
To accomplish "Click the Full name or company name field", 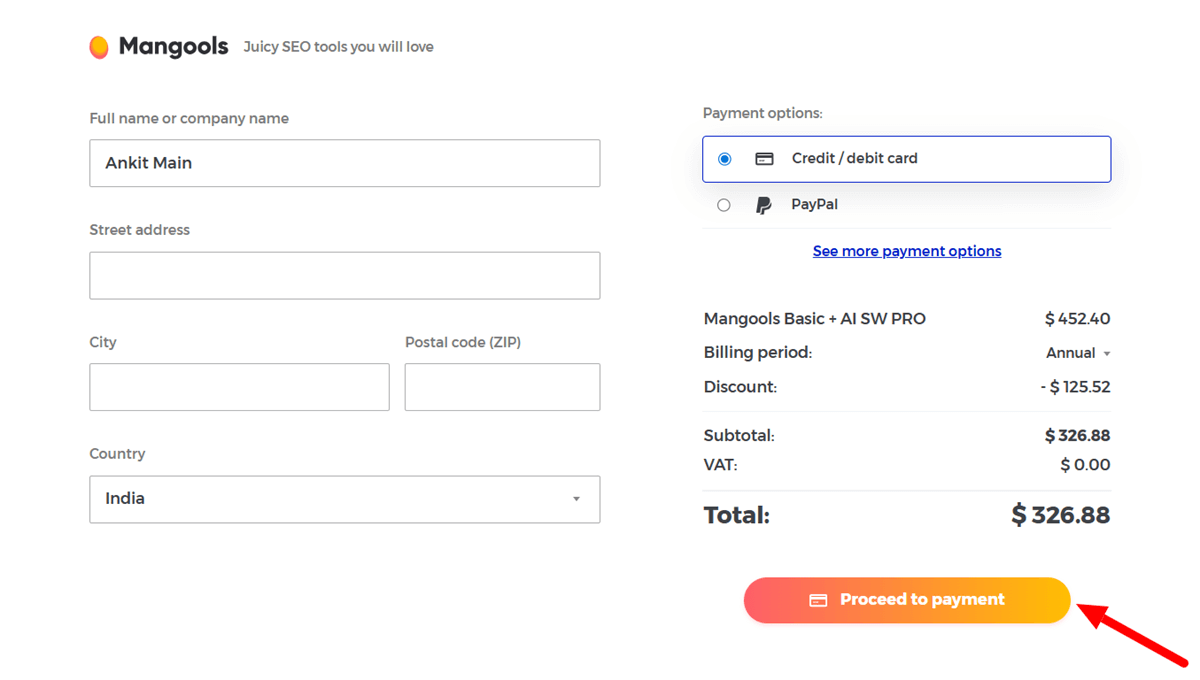I will (x=344, y=163).
